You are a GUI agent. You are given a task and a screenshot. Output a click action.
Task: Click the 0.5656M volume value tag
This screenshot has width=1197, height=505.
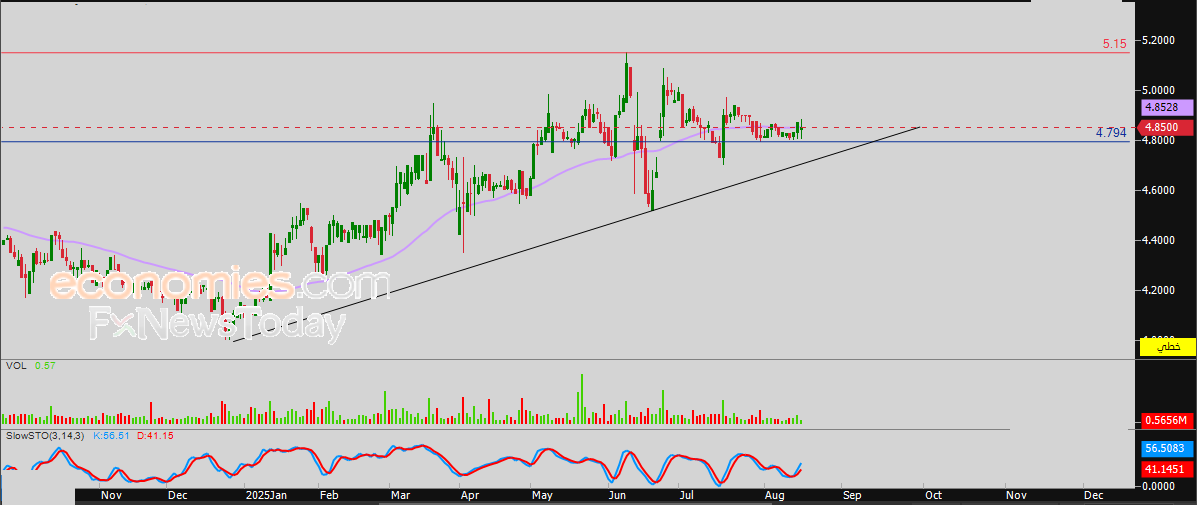(x=1166, y=421)
